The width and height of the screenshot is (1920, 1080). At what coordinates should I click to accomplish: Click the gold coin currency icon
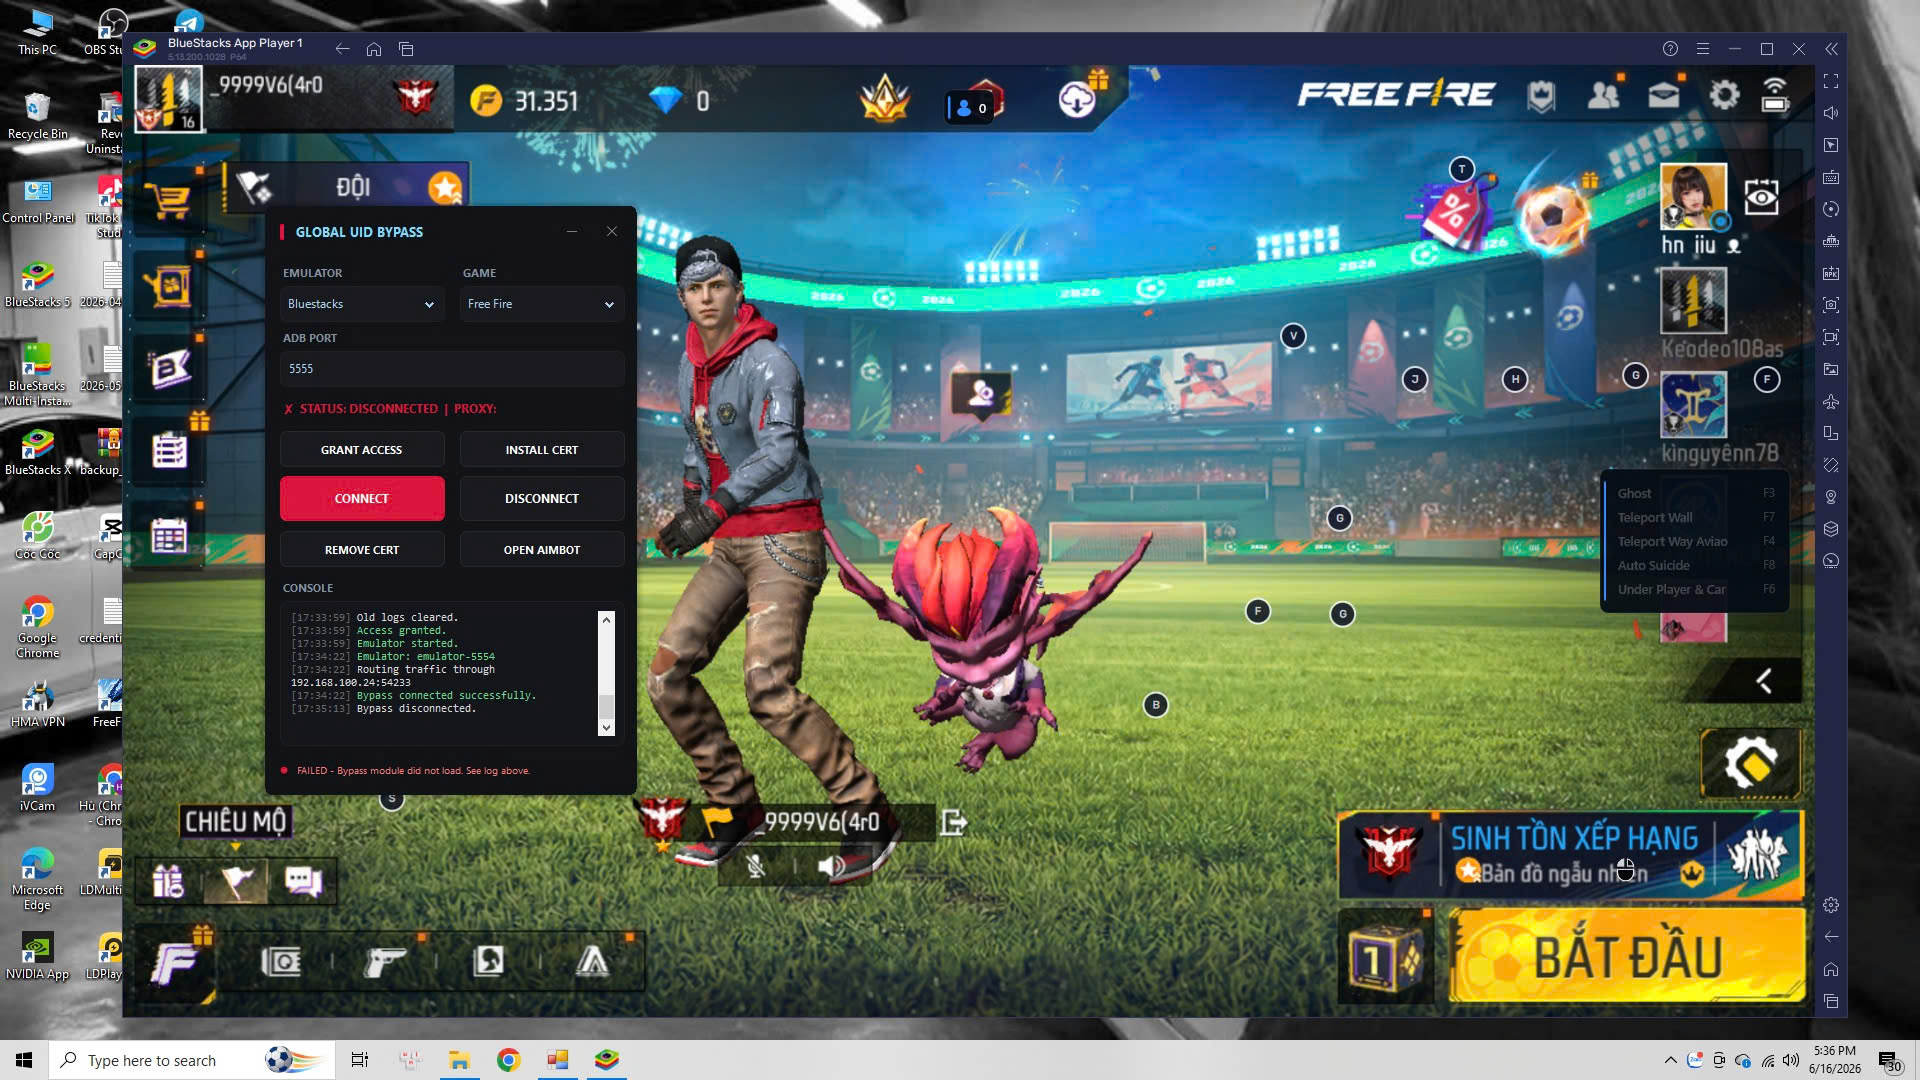[x=485, y=100]
